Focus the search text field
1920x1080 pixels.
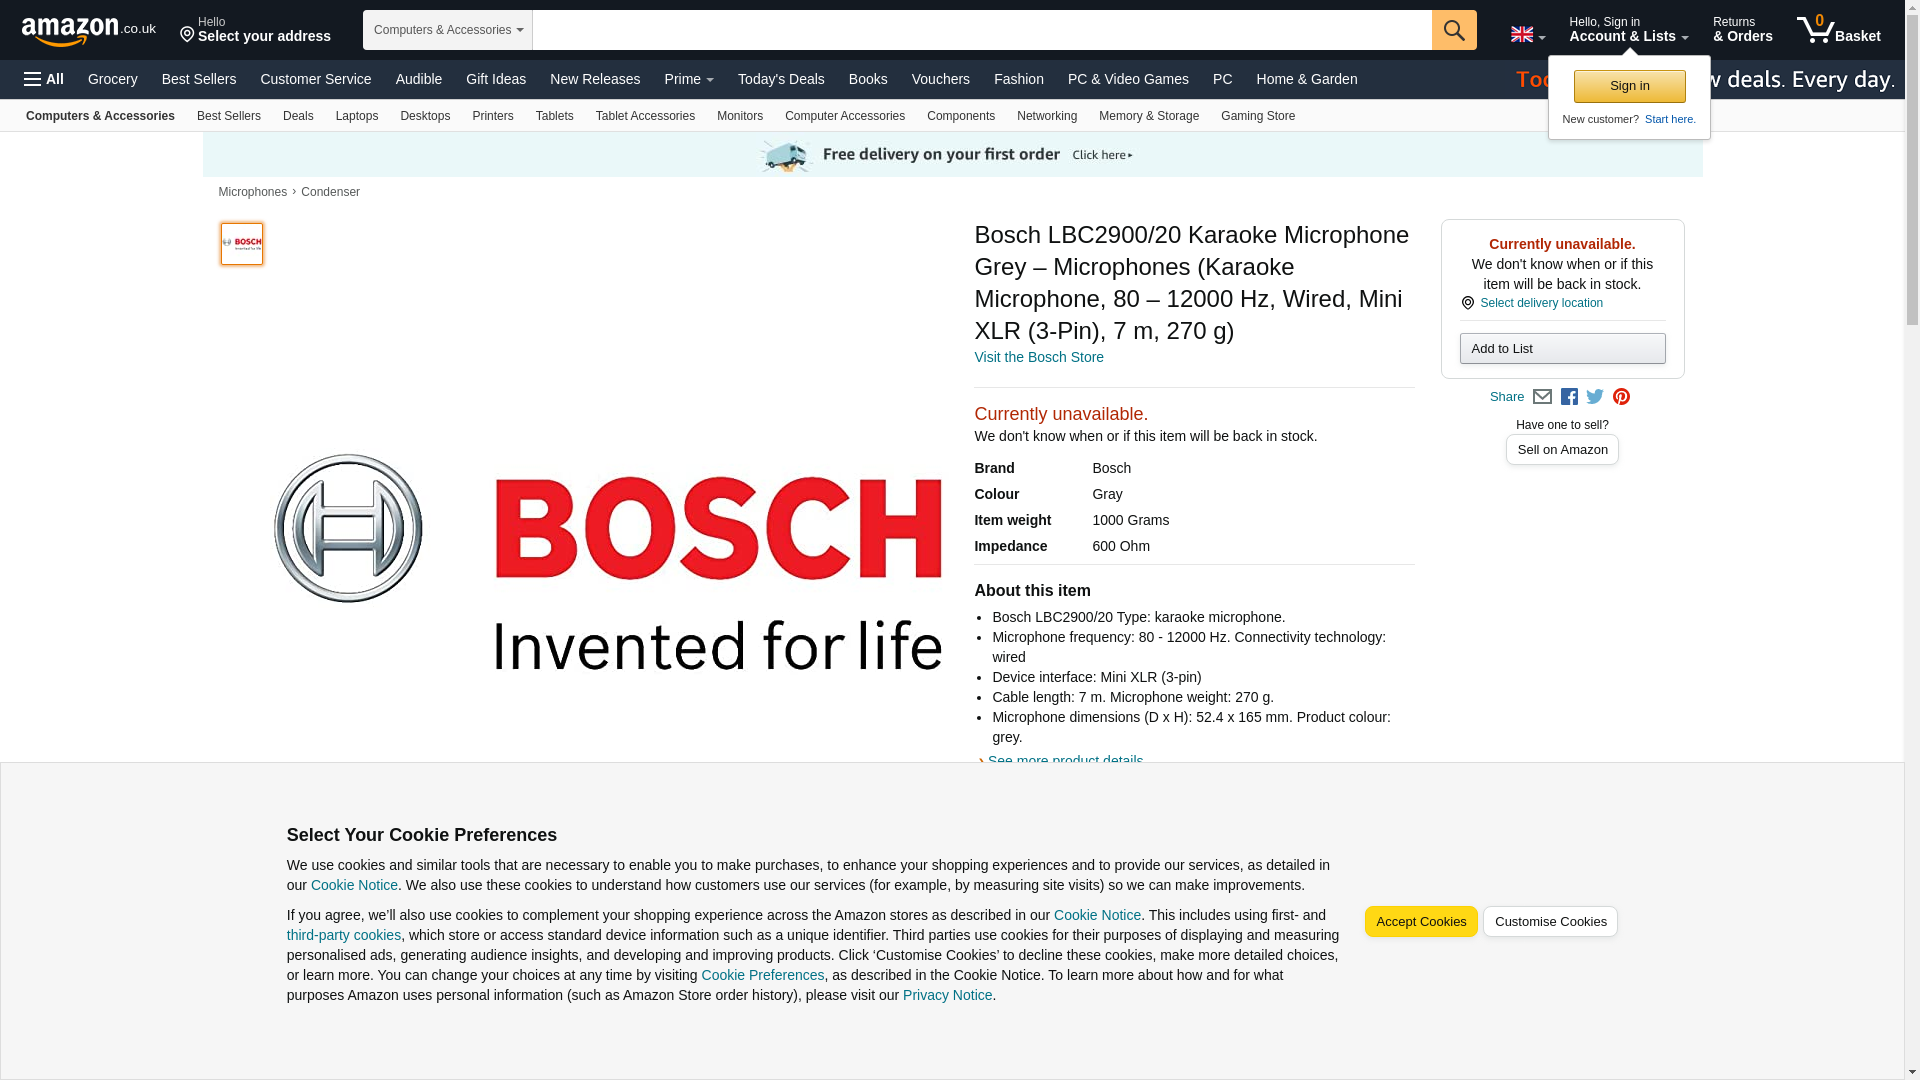(x=980, y=30)
